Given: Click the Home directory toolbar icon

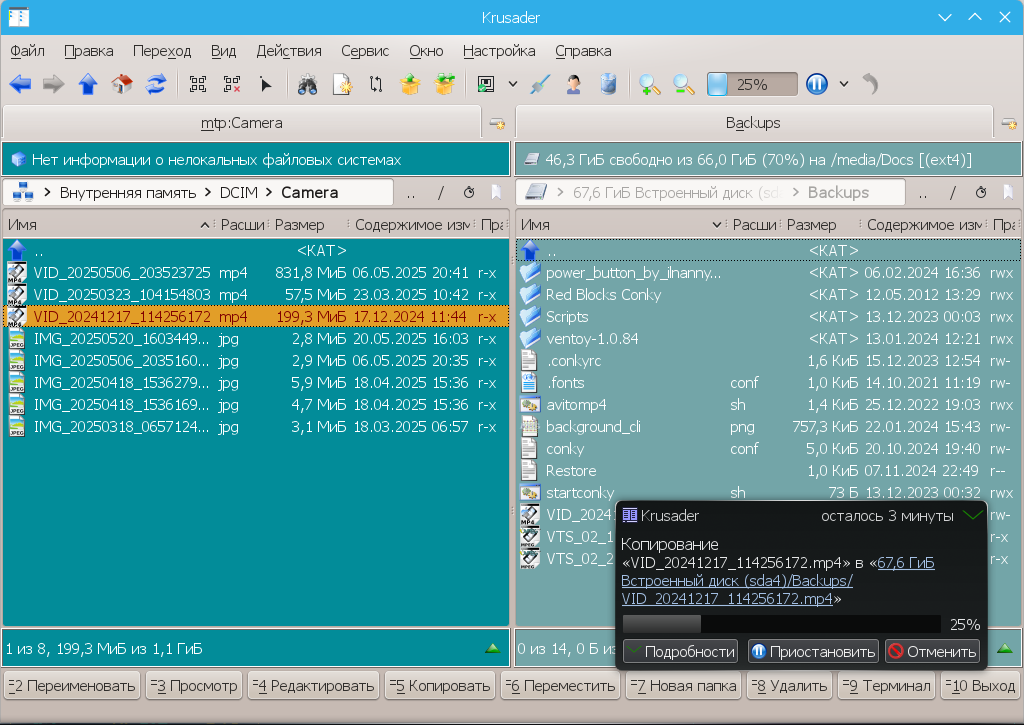Looking at the screenshot, I should pyautogui.click(x=122, y=85).
